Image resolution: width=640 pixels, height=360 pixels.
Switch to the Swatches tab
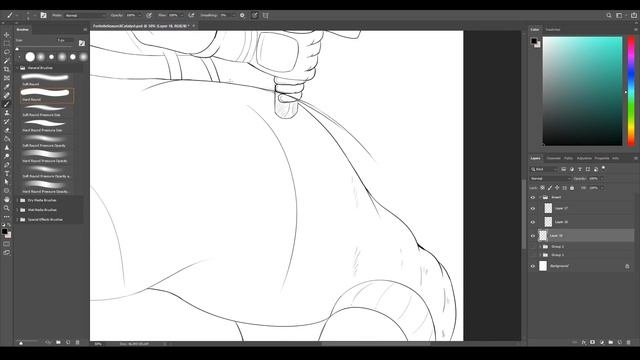pos(553,30)
